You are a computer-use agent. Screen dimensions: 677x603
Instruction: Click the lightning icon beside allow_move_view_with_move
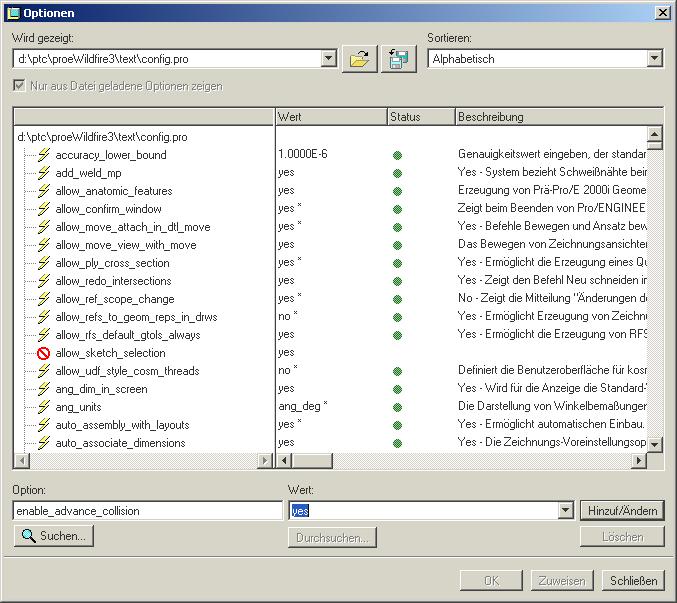click(x=44, y=245)
